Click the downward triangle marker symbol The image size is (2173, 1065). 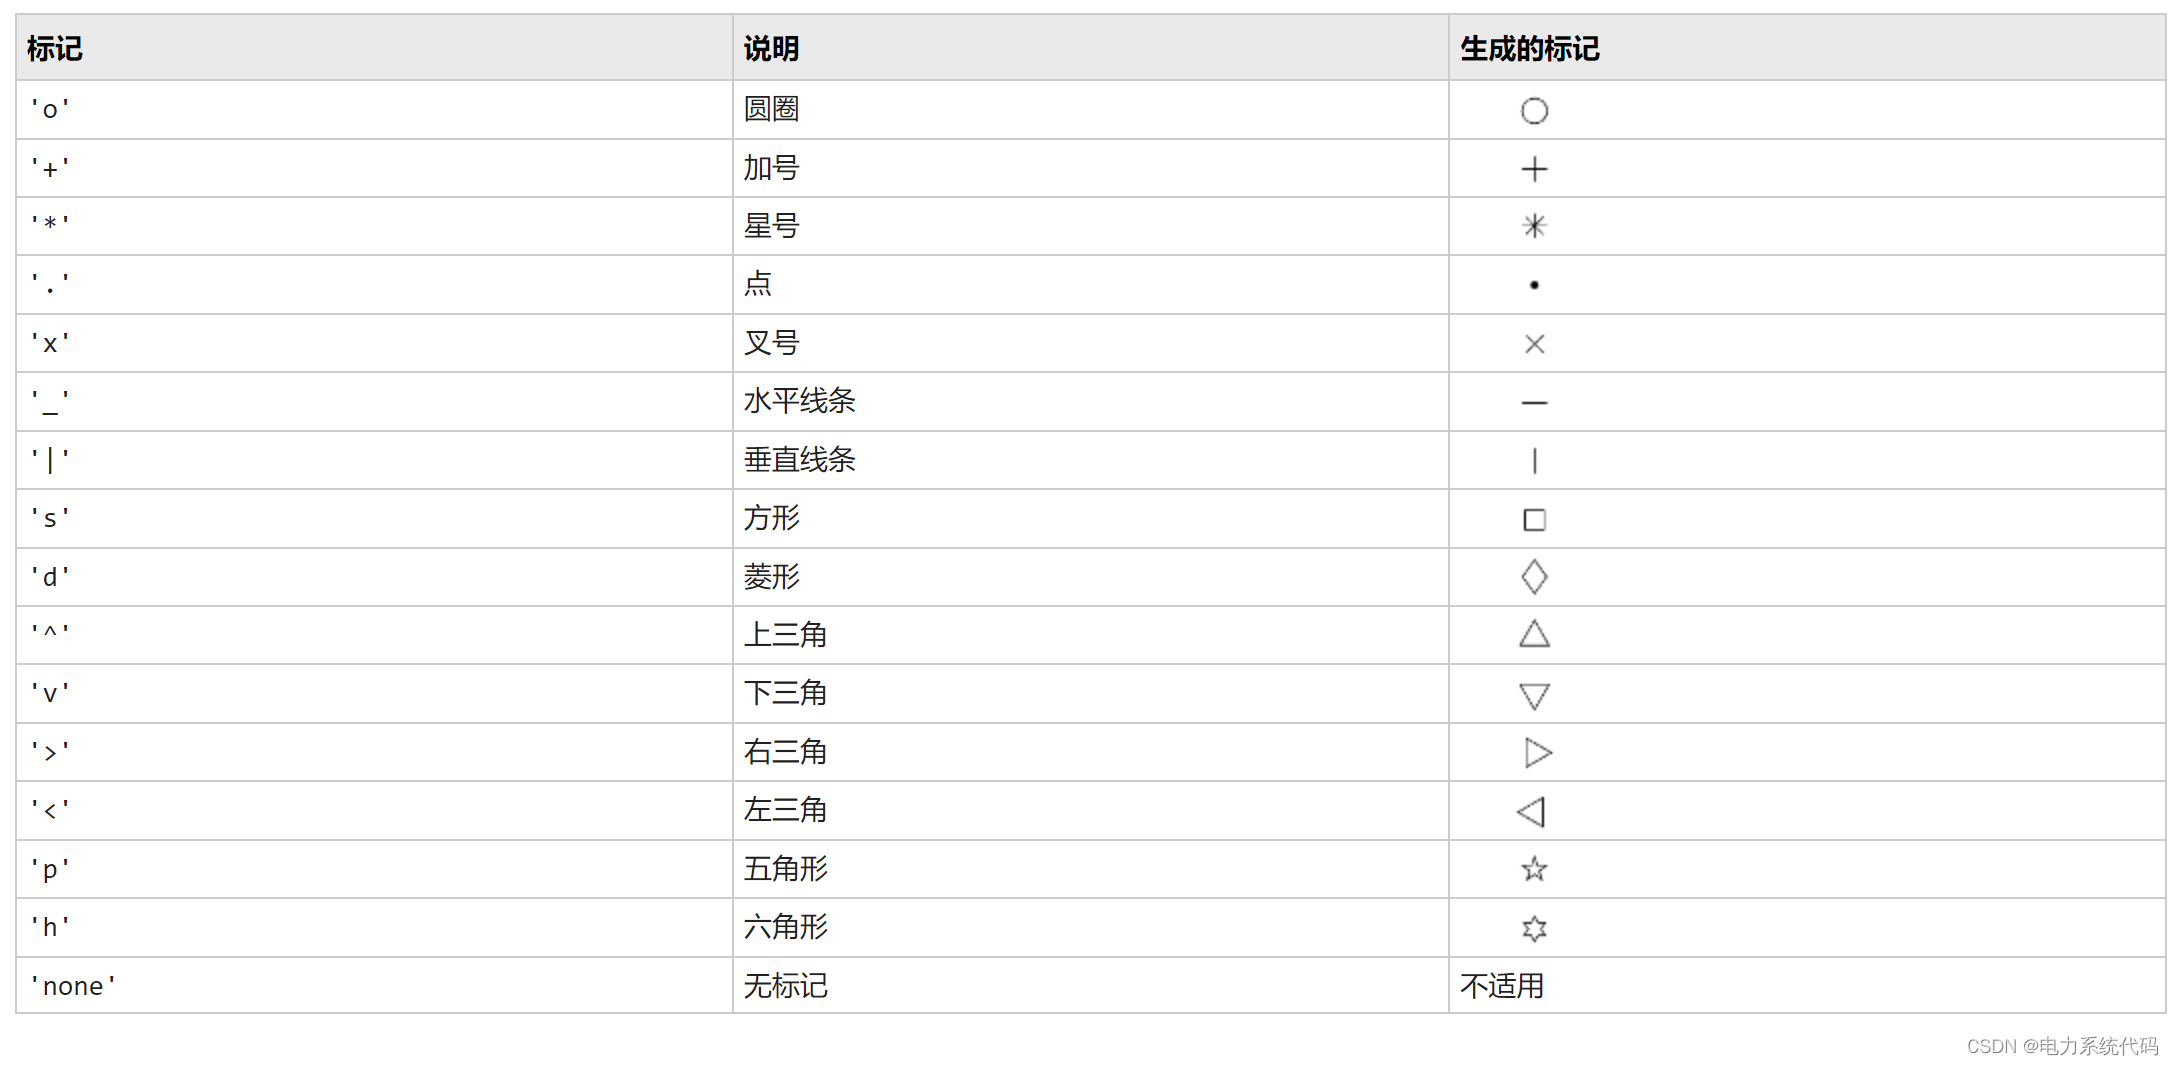1534,695
